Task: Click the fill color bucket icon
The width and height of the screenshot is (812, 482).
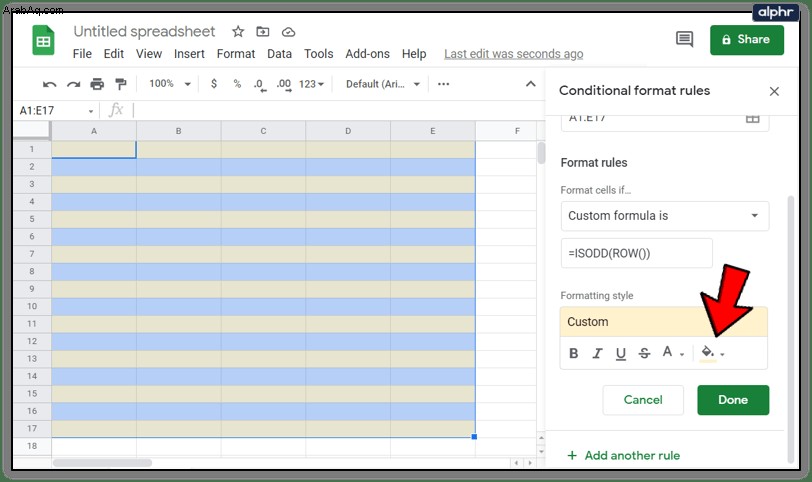Action: coord(708,353)
